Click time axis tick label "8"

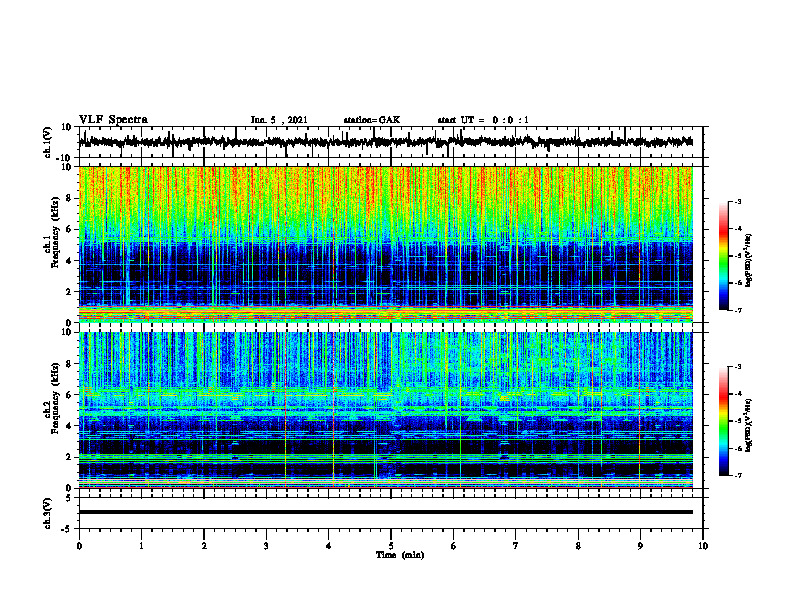[x=578, y=546]
